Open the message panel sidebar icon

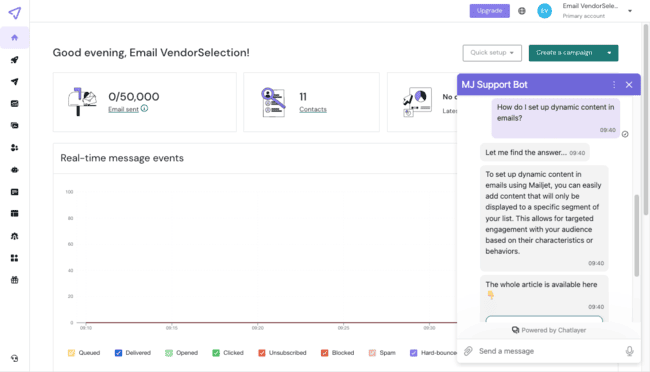(x=15, y=192)
